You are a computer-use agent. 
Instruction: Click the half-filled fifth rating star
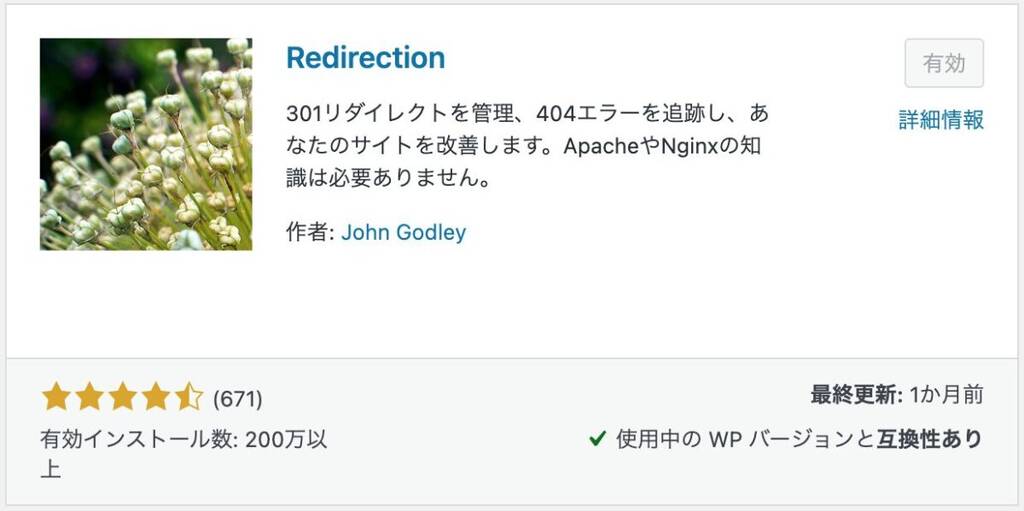point(189,398)
